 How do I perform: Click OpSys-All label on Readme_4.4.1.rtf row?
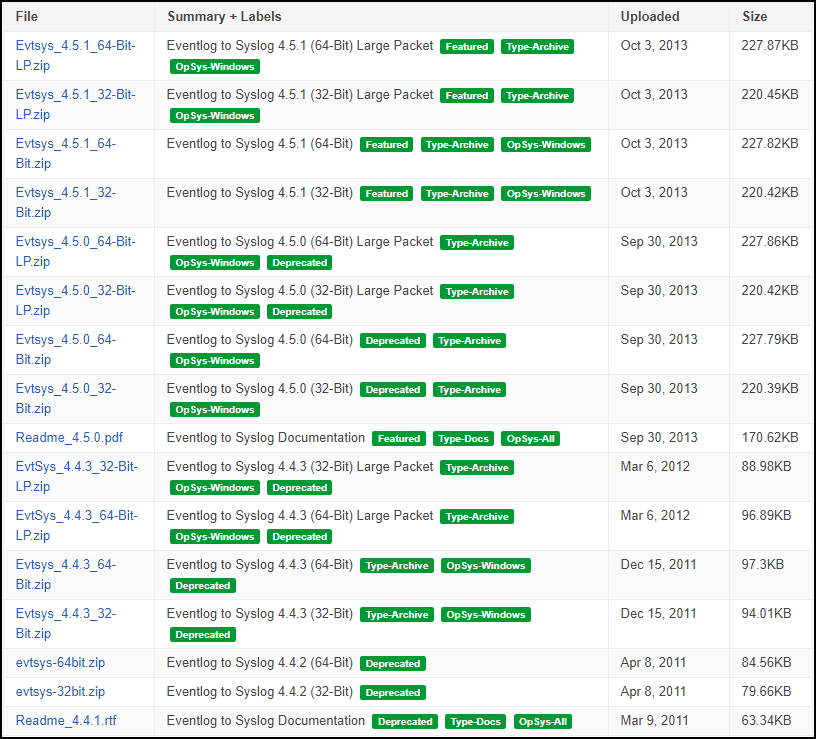543,722
